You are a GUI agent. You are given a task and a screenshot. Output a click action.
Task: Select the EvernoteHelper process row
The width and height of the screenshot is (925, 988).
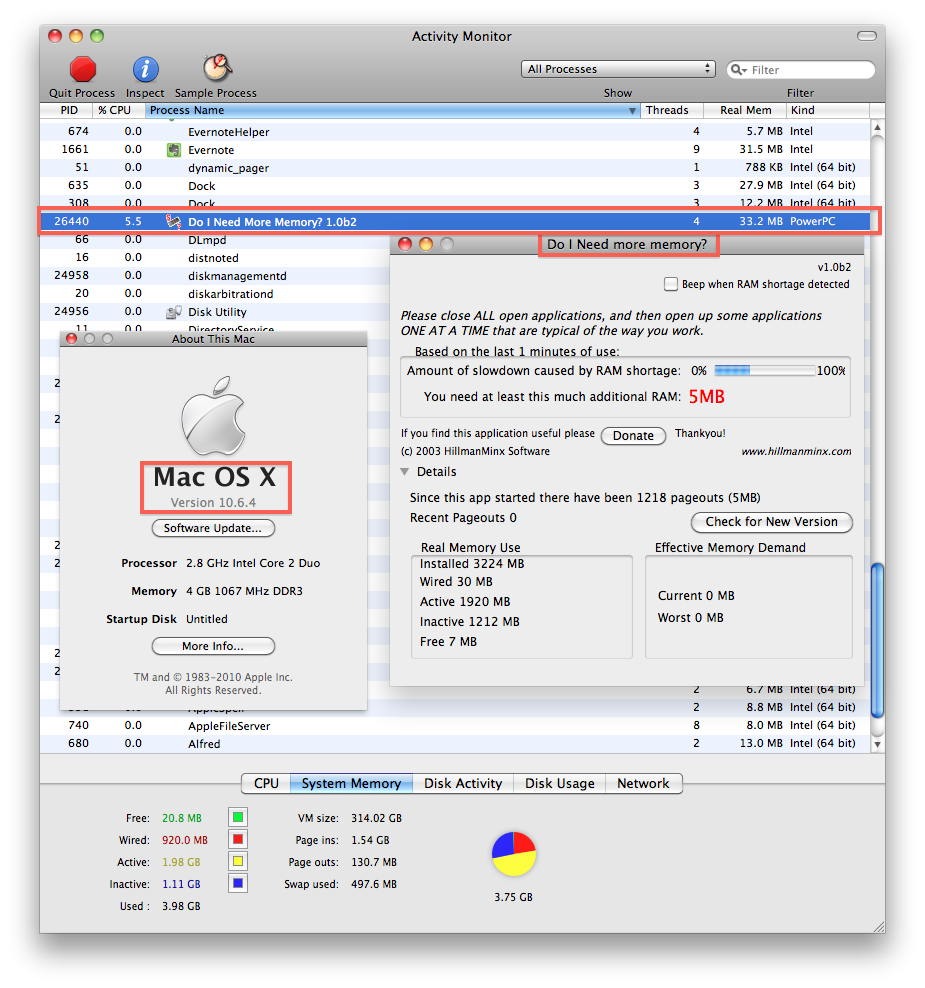455,132
